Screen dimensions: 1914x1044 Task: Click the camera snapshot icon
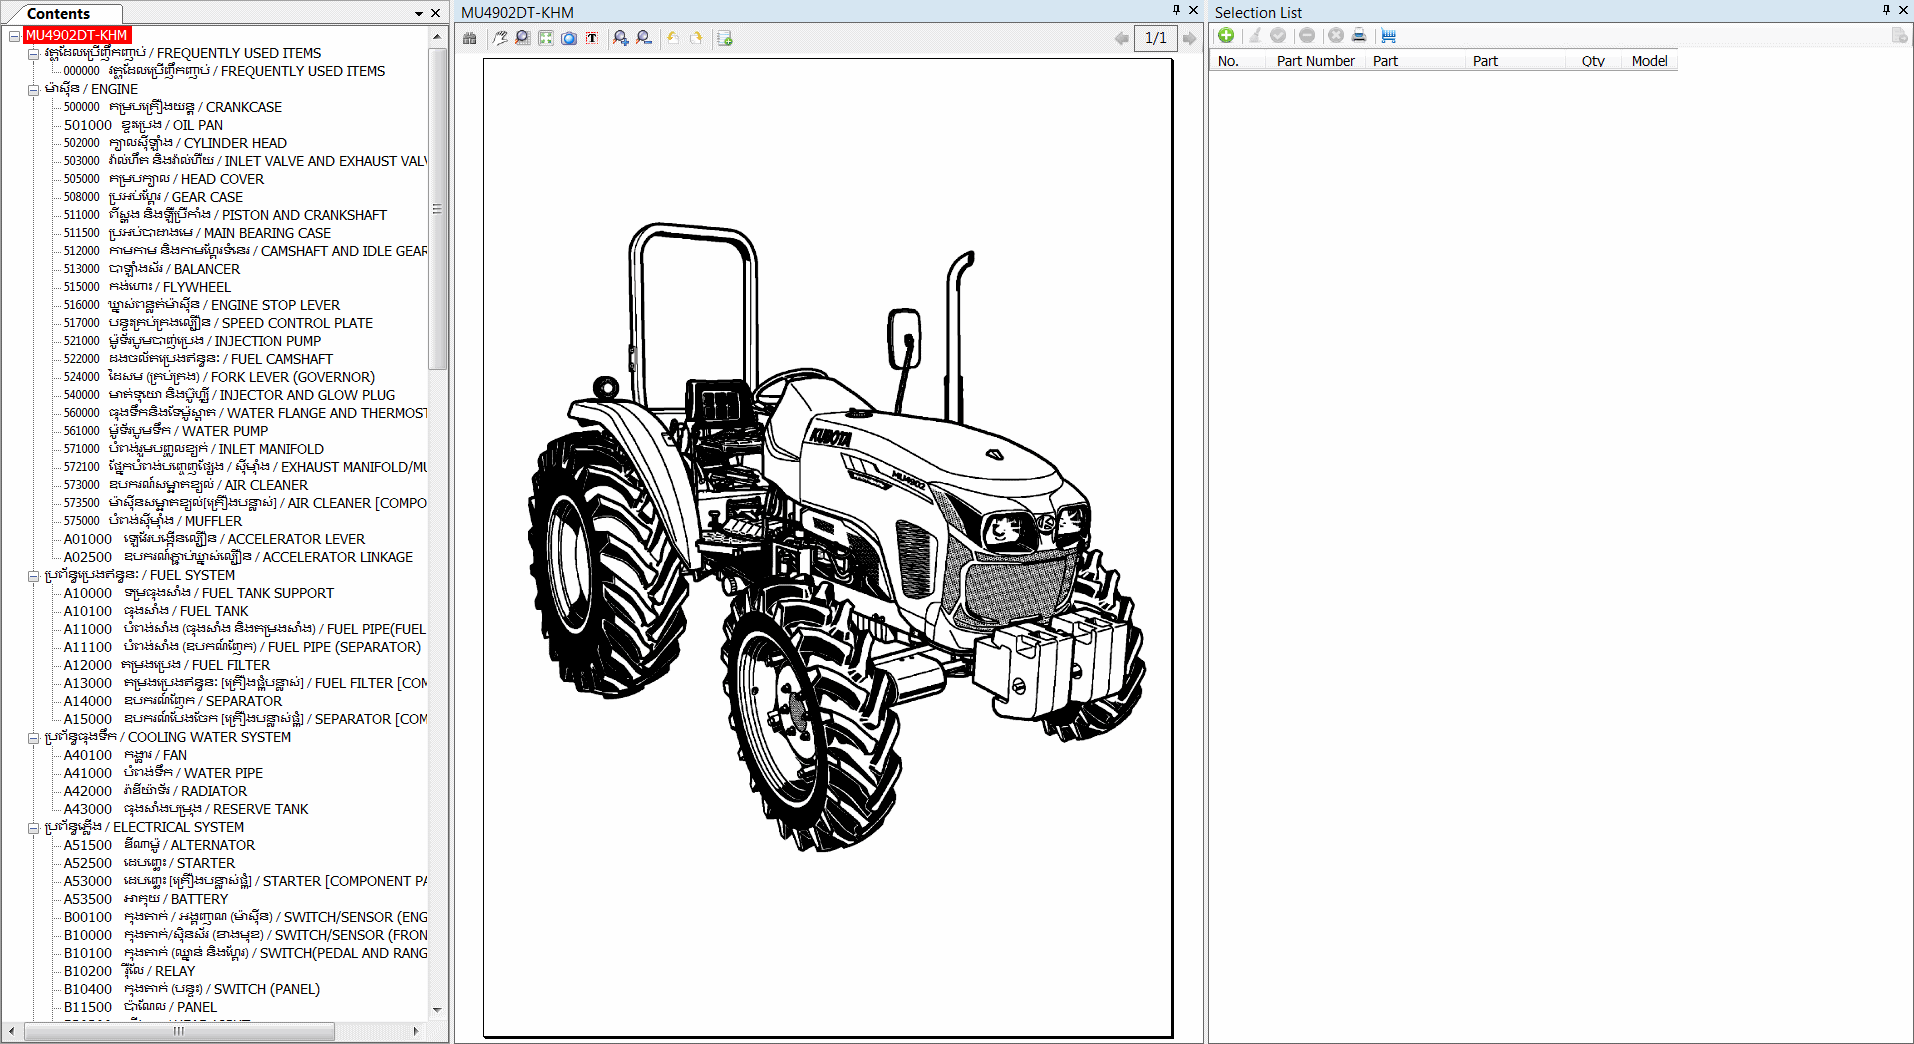tap(569, 38)
